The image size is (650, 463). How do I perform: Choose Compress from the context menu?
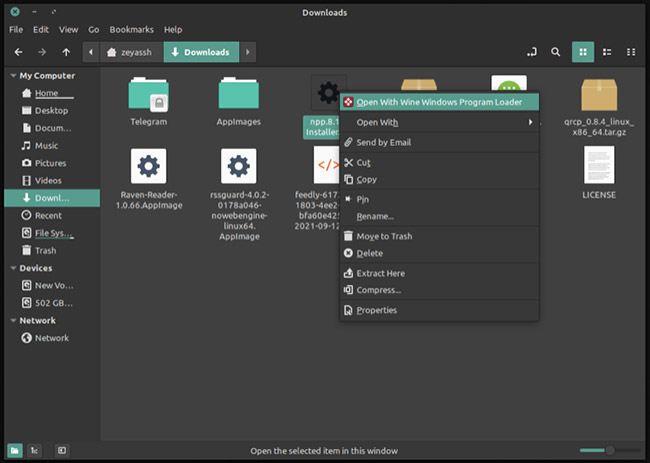[439, 290]
